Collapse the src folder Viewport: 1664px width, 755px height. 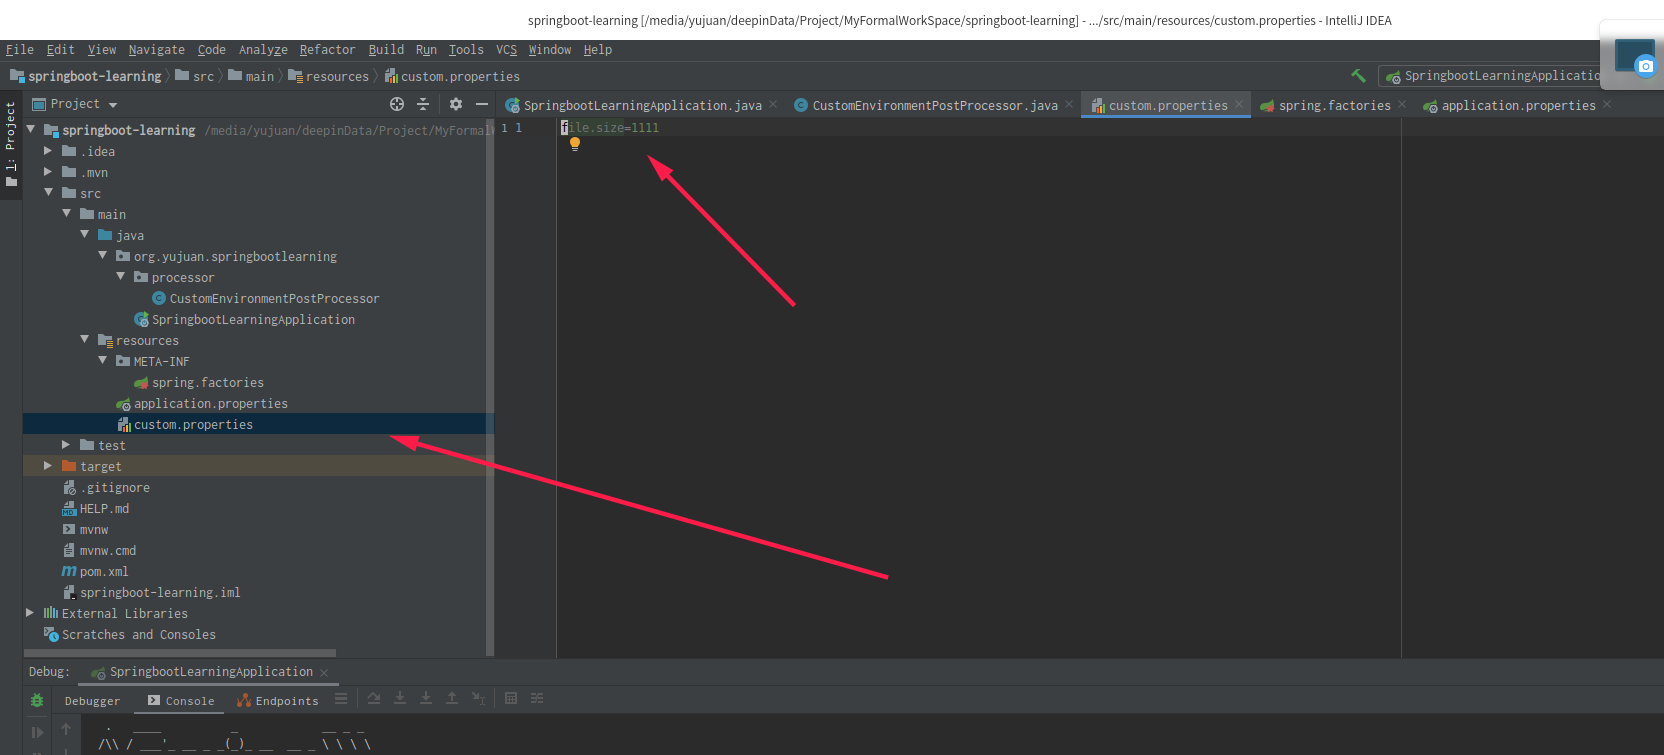coord(47,192)
